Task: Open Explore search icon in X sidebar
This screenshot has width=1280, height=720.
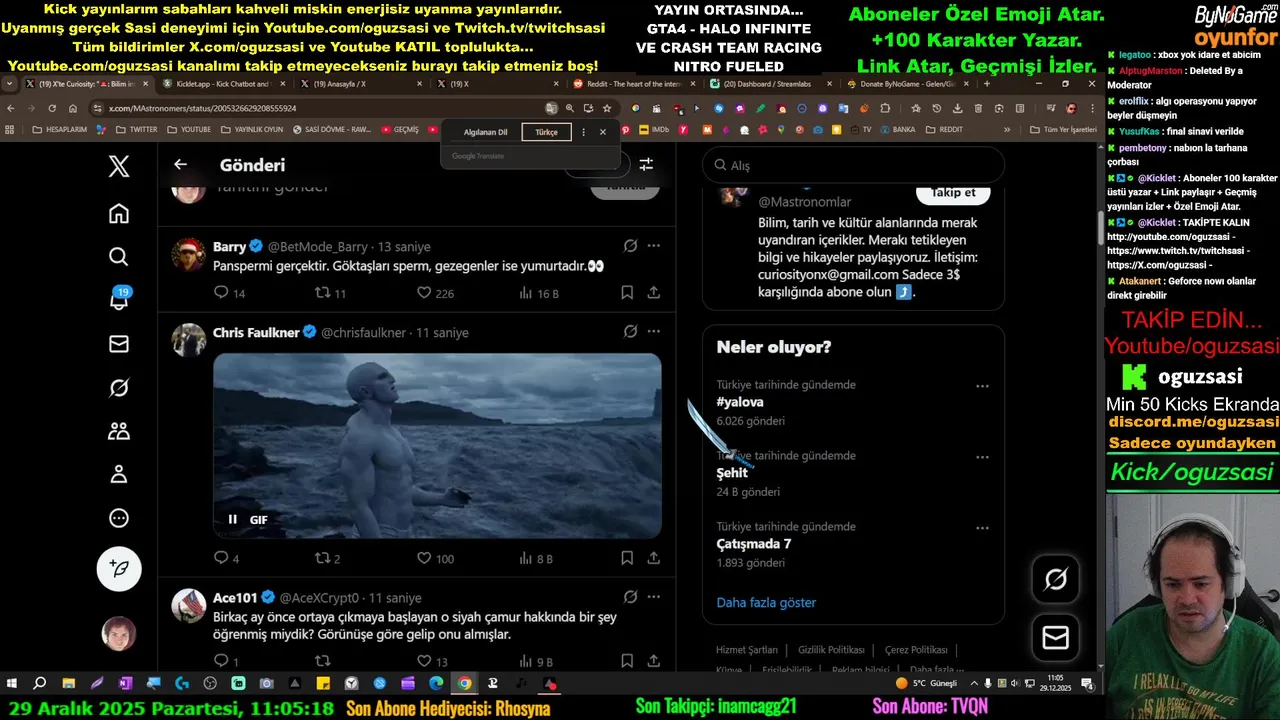Action: [x=119, y=257]
